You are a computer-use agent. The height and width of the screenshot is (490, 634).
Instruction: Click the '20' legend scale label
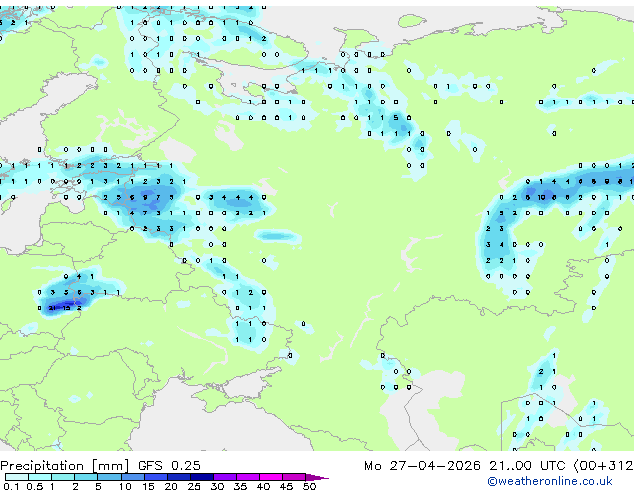[x=171, y=486]
